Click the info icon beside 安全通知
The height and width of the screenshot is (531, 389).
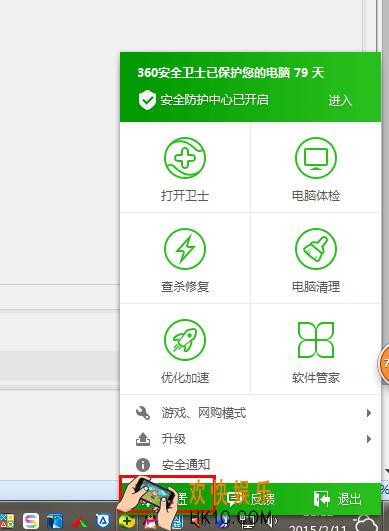(143, 465)
